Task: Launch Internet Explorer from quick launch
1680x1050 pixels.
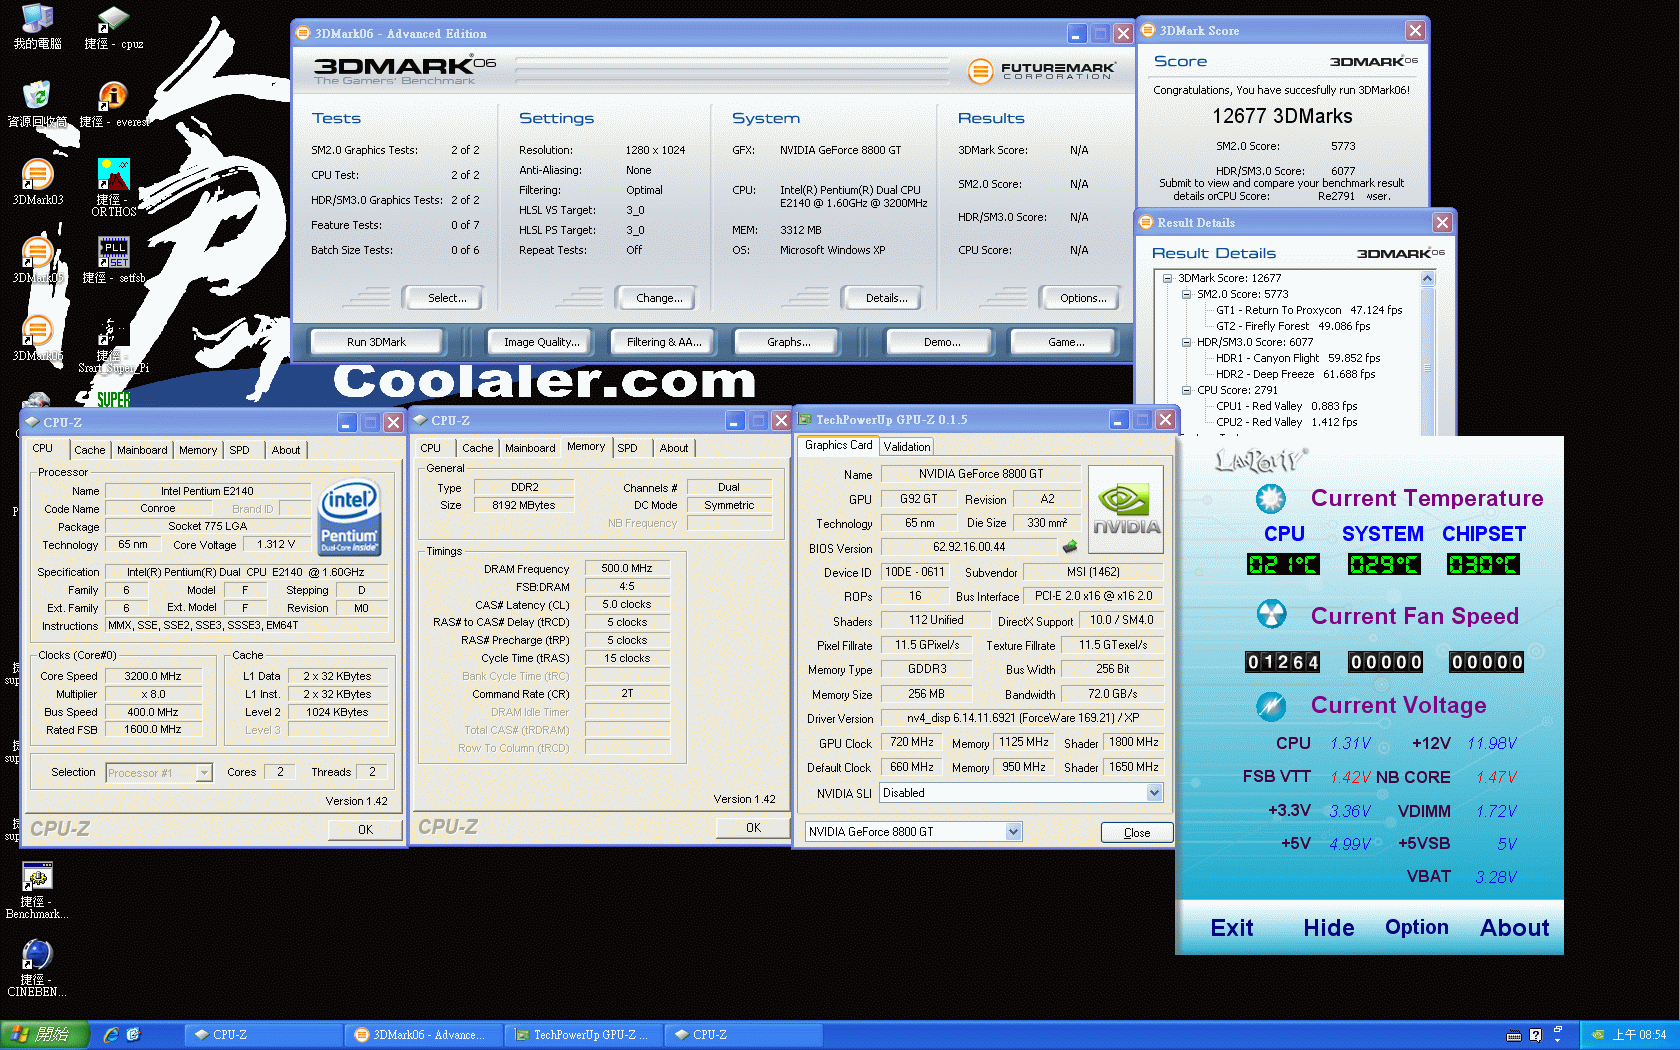Action: coord(111,1035)
